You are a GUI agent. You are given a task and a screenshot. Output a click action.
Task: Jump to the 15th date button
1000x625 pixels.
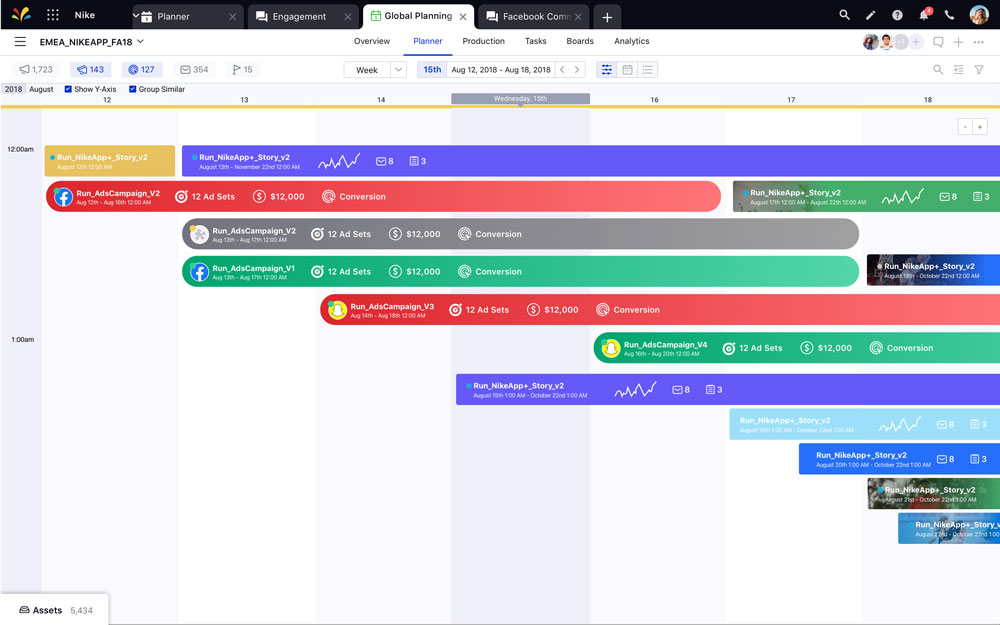432,70
